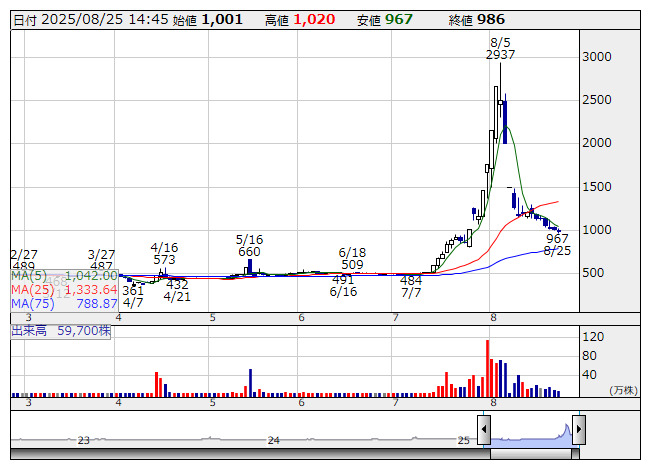Image resolution: width=653 pixels, height=470 pixels.
Task: Click the right range handle arrow in navigator
Action: [577, 432]
